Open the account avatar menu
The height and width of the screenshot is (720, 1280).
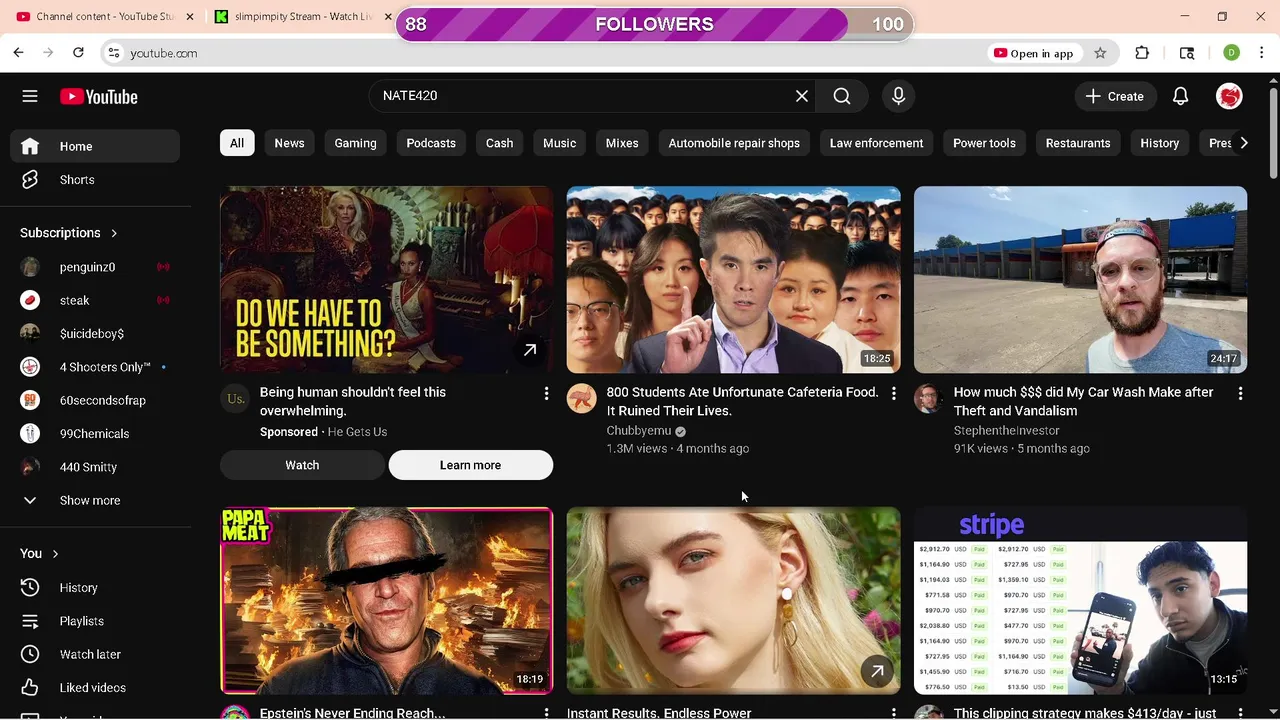tap(1229, 96)
